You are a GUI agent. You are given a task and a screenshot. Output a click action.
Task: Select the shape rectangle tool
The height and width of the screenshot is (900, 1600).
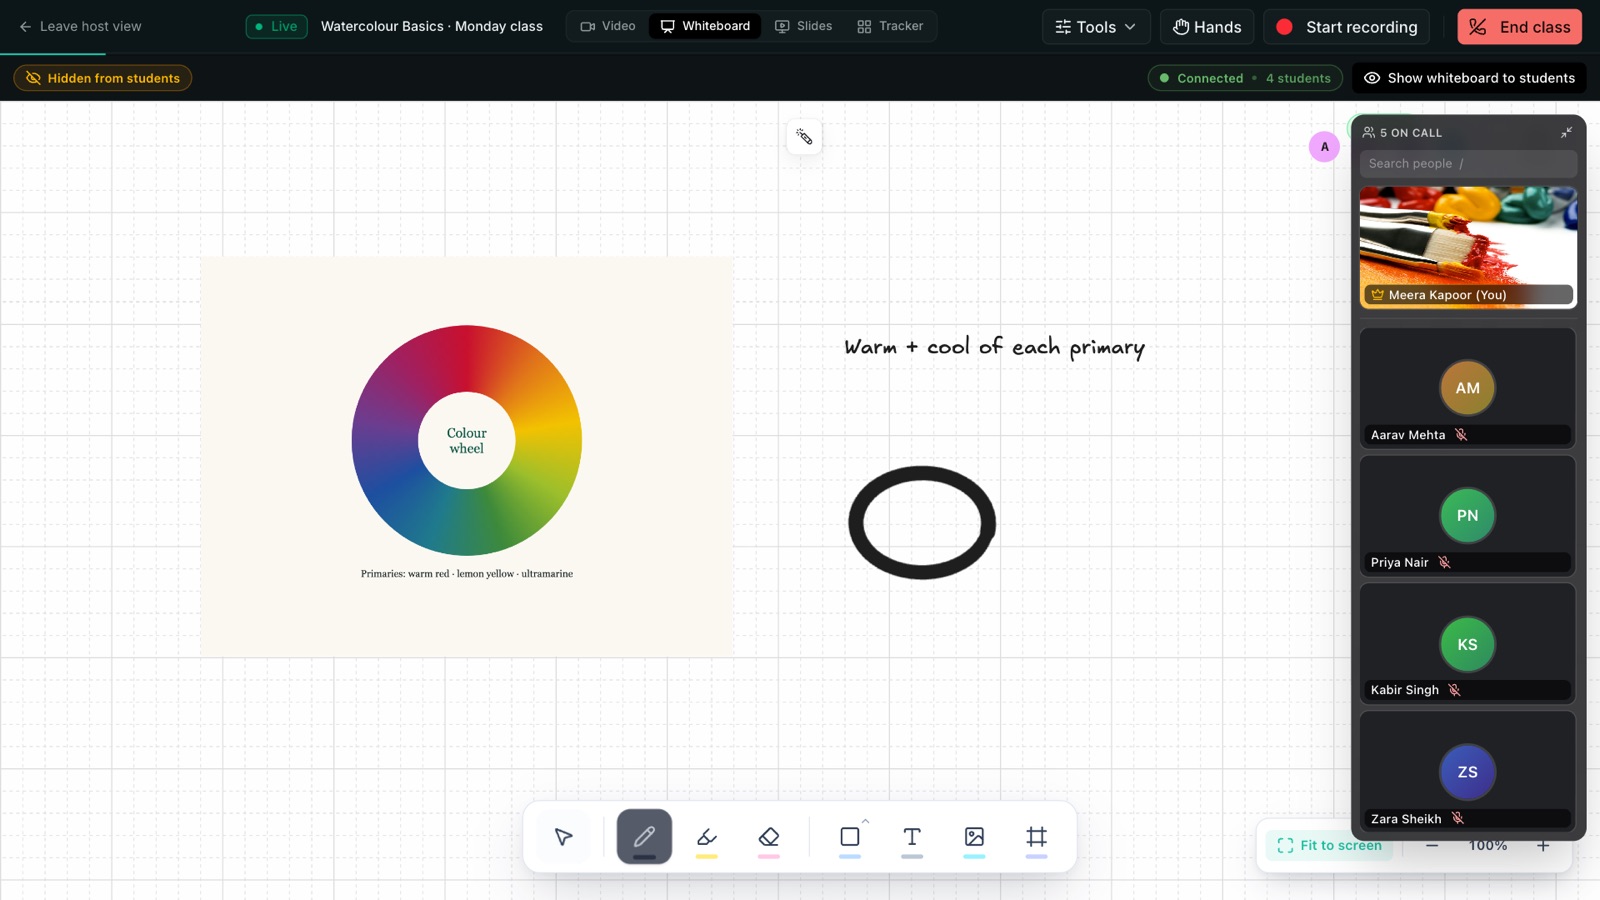tap(850, 837)
